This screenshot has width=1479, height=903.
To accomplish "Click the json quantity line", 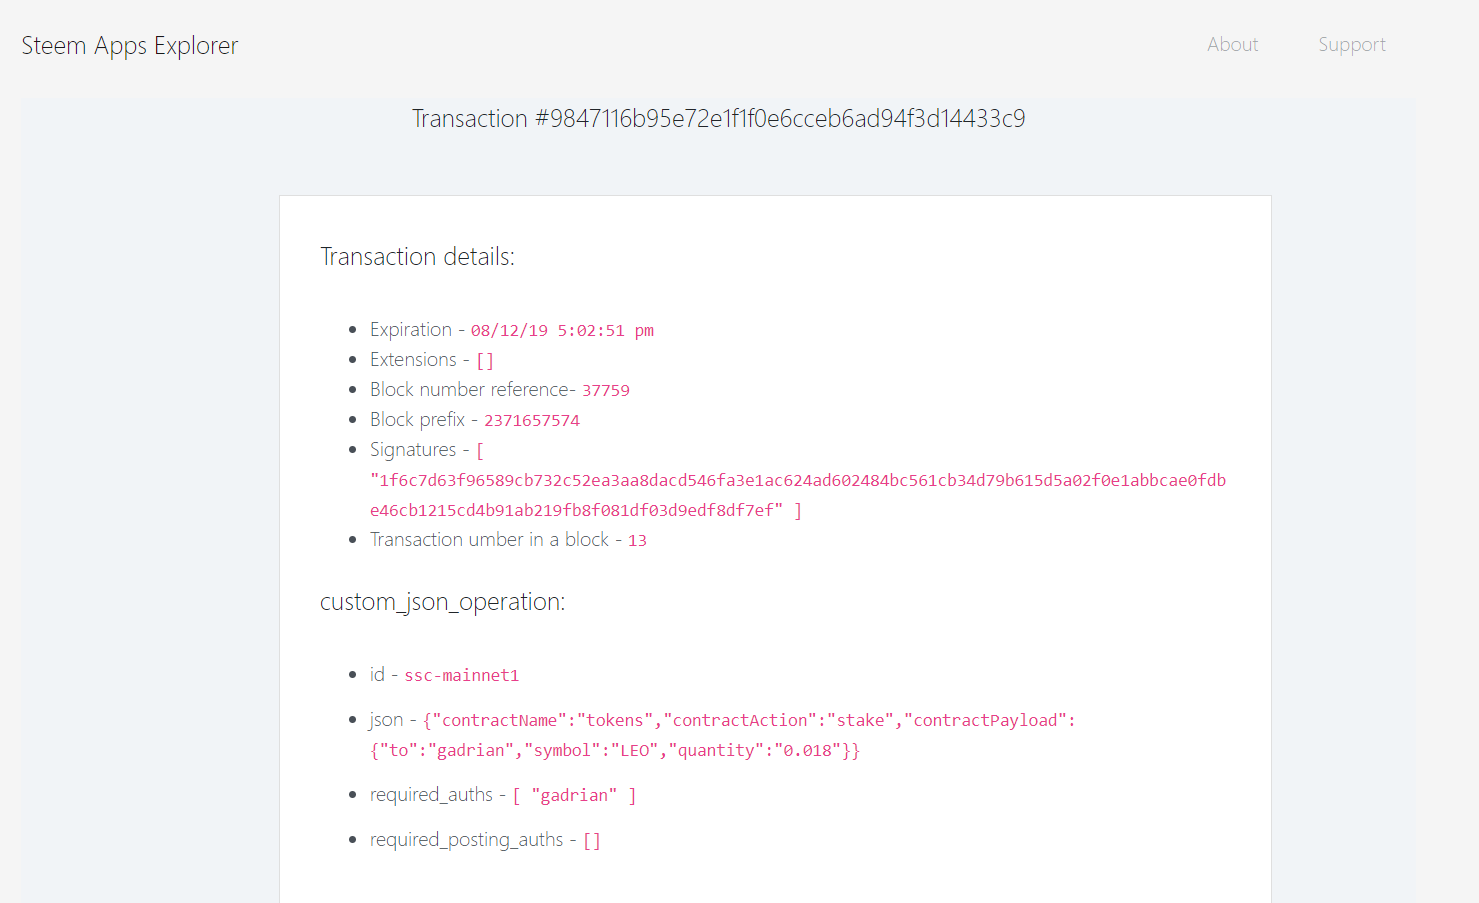I will click(615, 751).
